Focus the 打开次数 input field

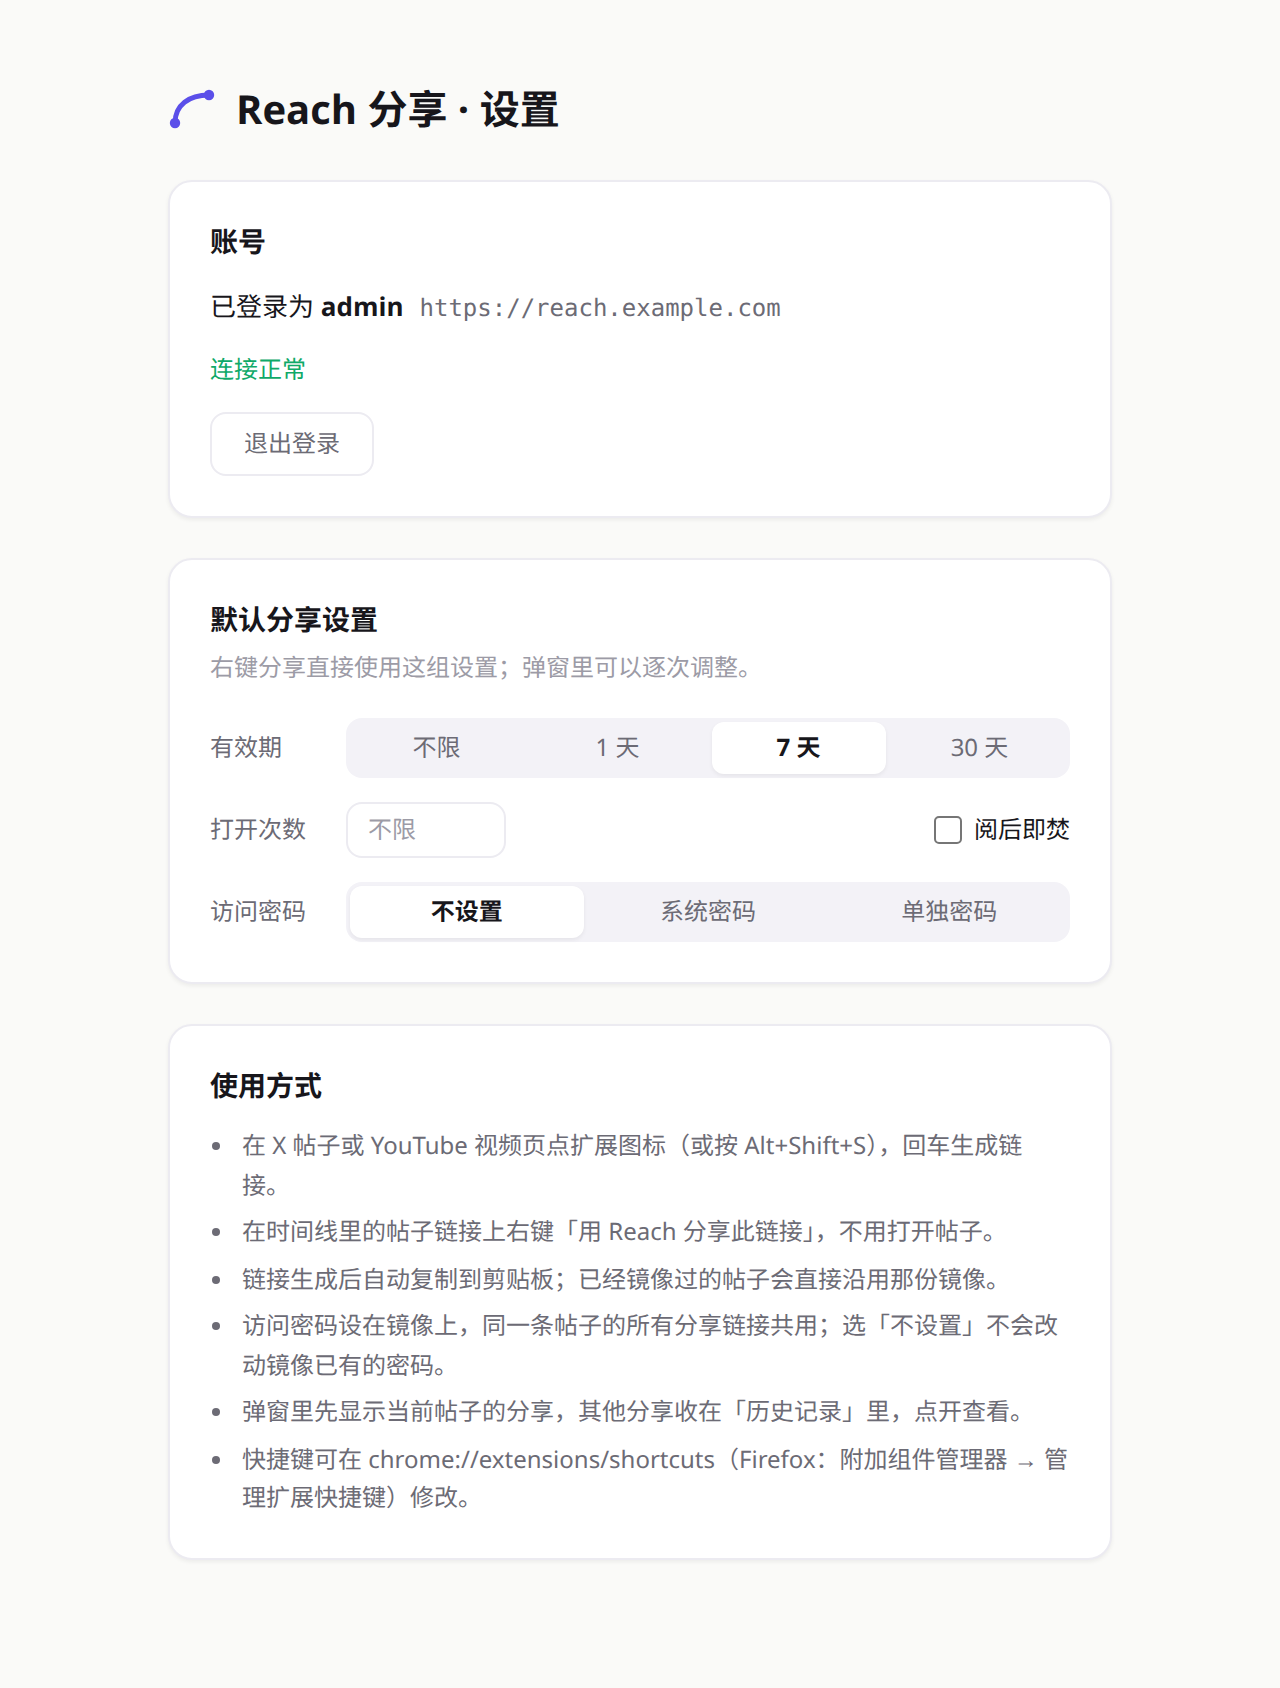(x=426, y=830)
